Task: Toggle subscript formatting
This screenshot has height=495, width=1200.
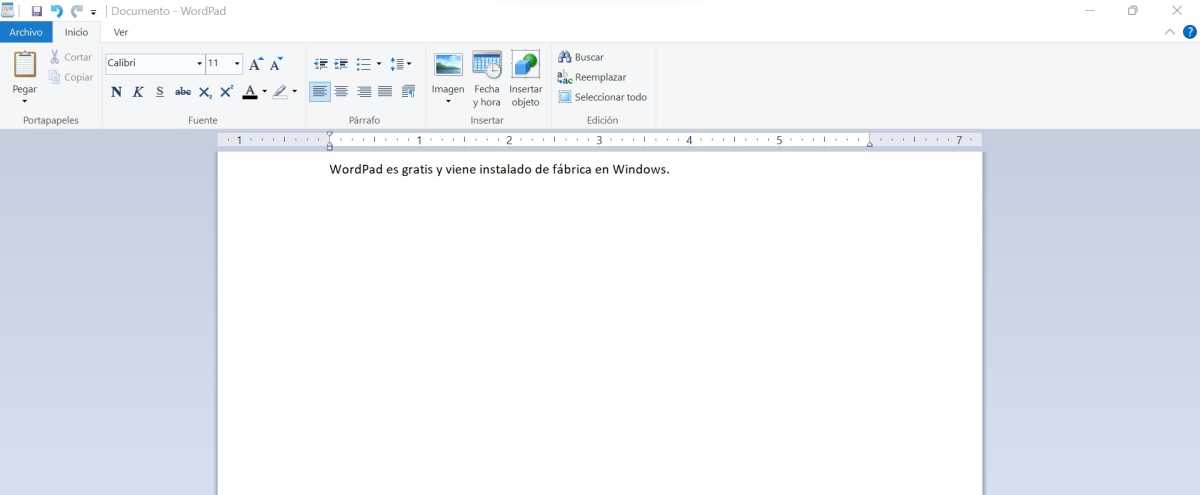Action: click(x=205, y=92)
